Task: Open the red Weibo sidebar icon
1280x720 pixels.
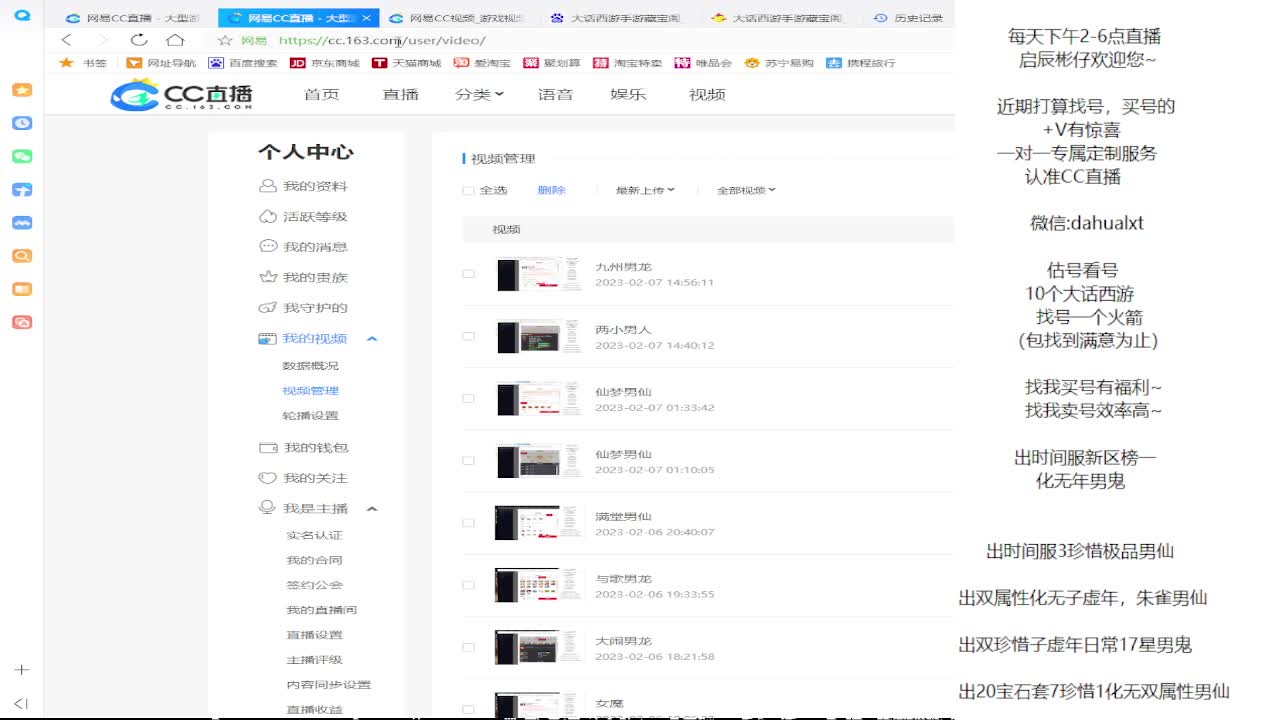Action: click(22, 322)
